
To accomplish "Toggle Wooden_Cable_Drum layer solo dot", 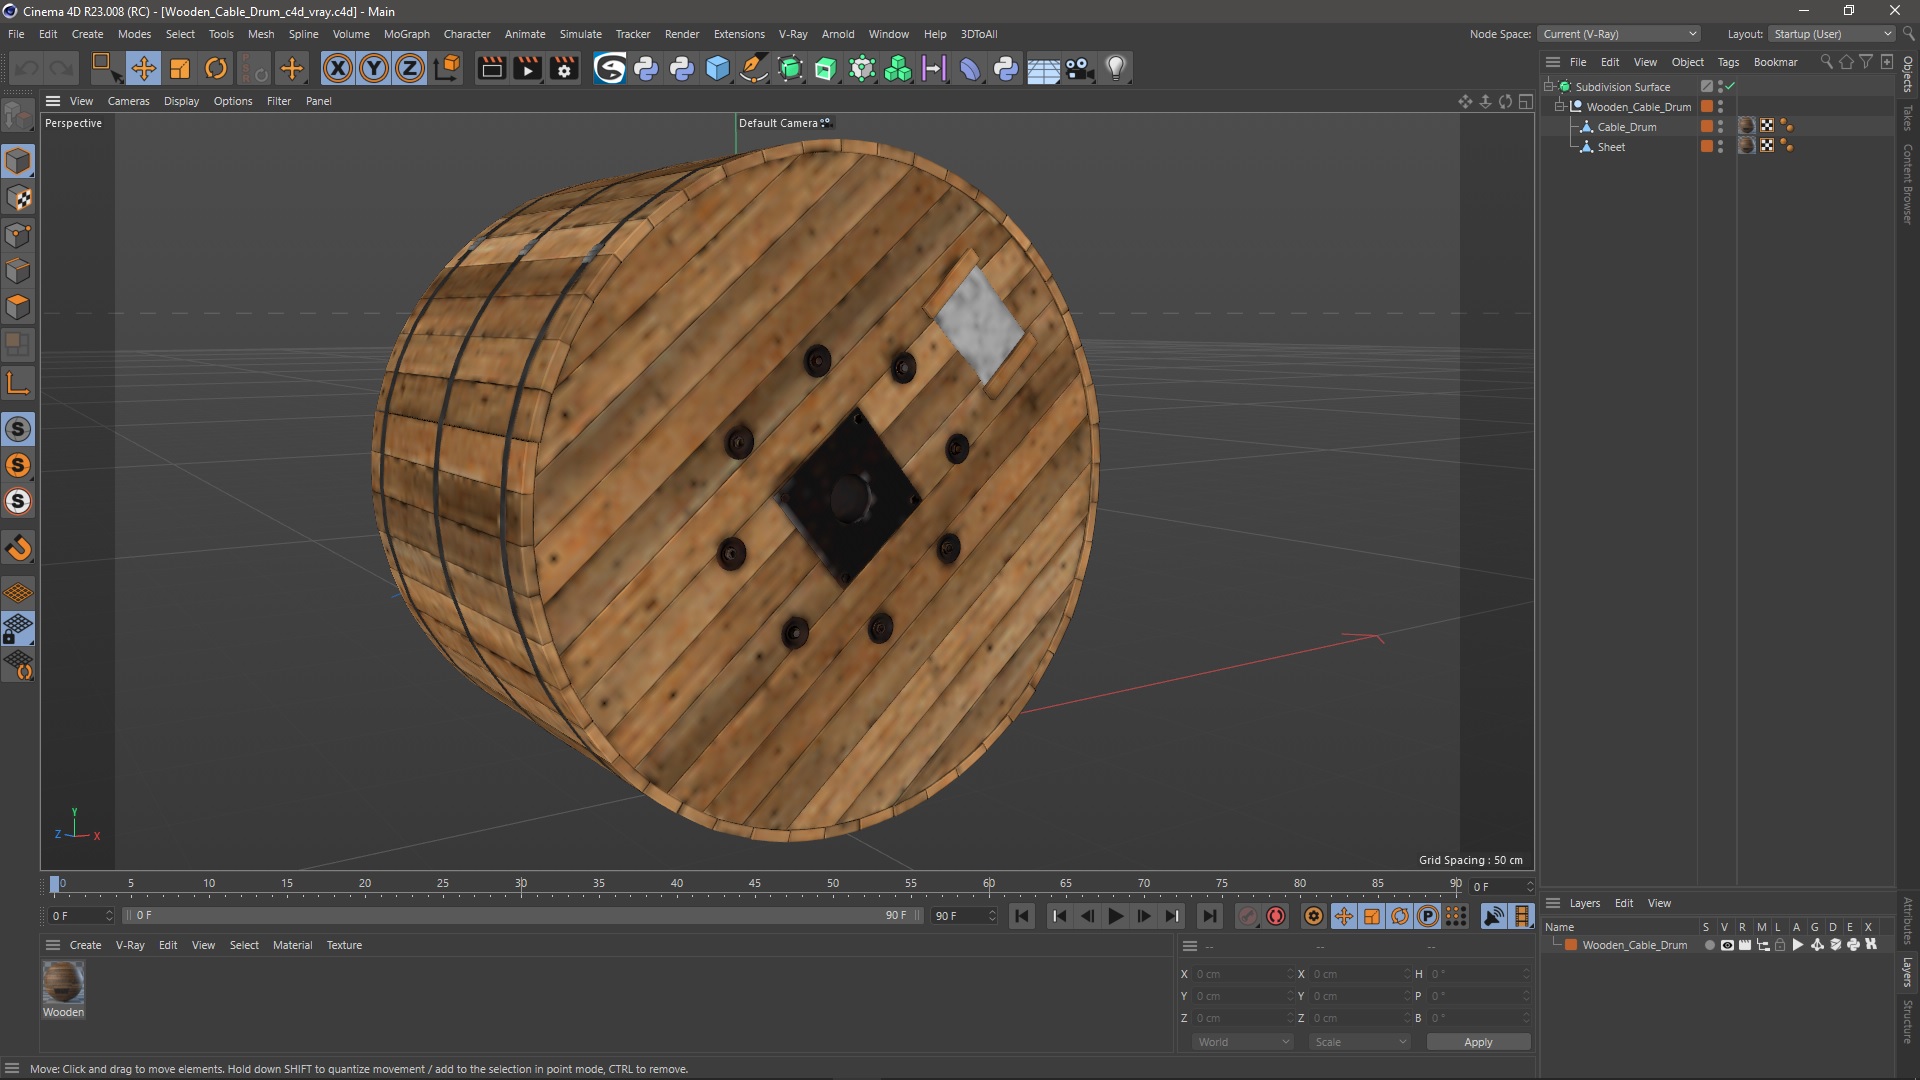I will point(1709,945).
